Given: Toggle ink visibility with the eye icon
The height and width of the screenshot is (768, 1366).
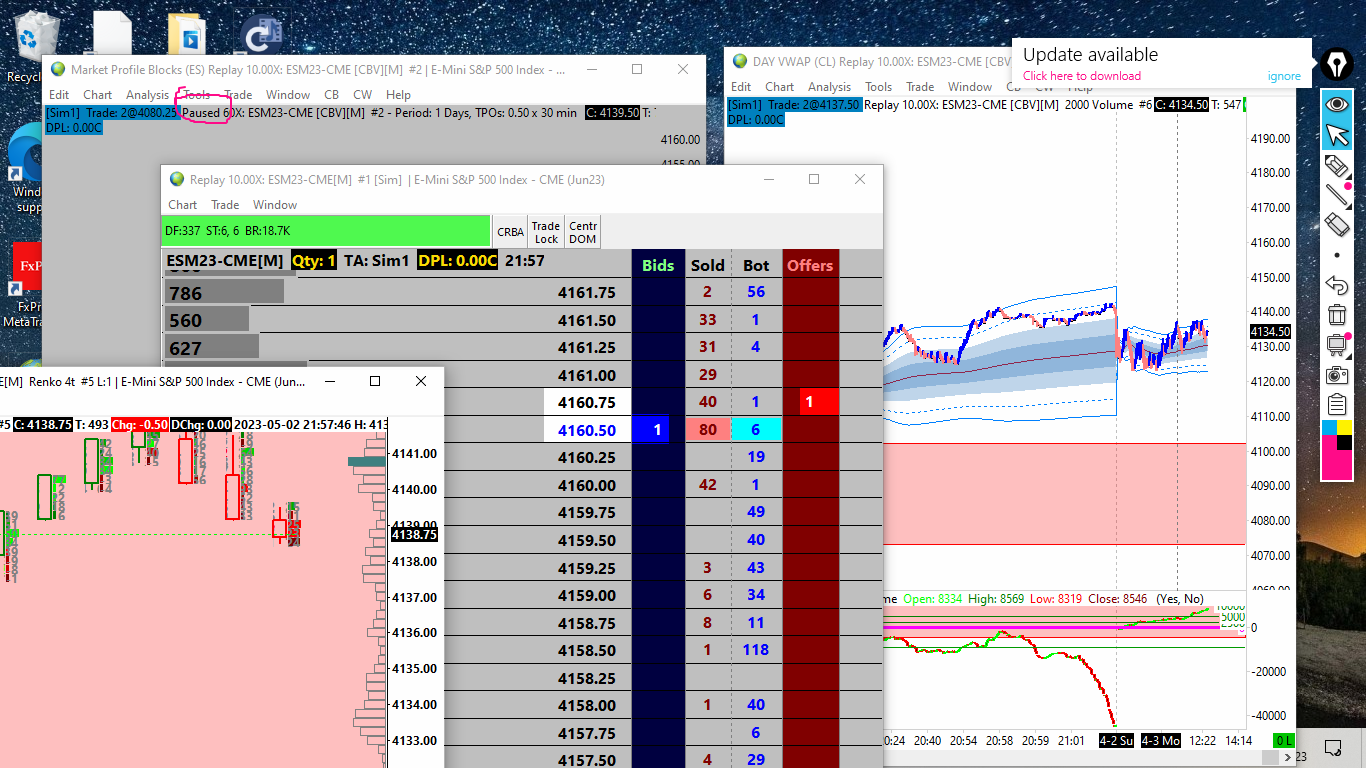Looking at the screenshot, I should pyautogui.click(x=1337, y=103).
